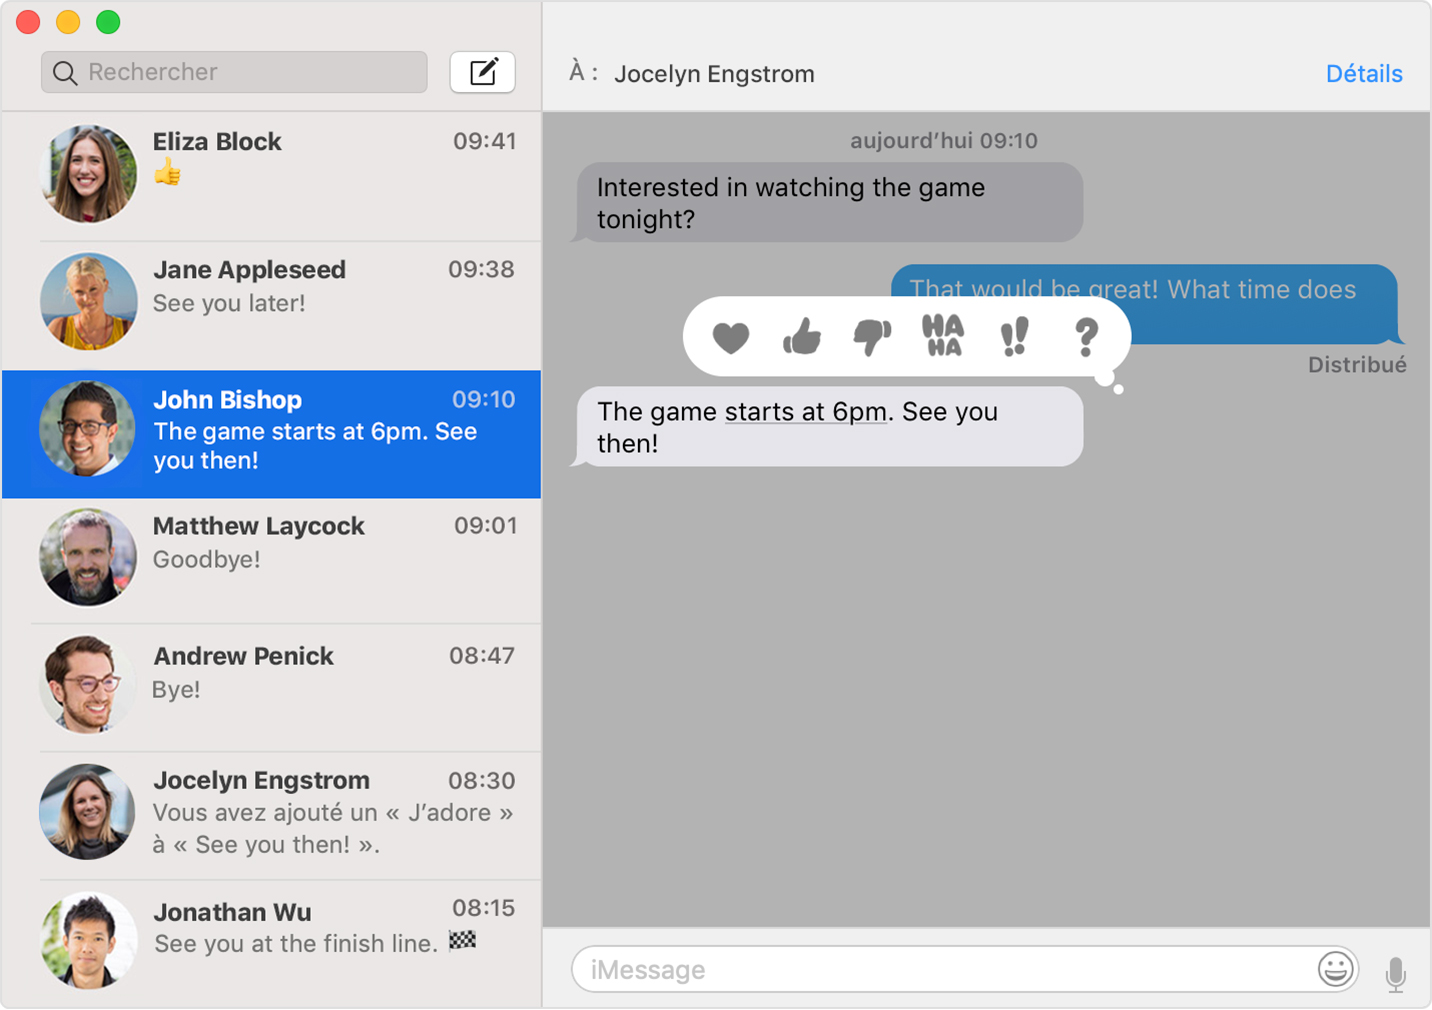Open Jonathan Wu conversation
This screenshot has height=1010, width=1432.
click(x=271, y=943)
